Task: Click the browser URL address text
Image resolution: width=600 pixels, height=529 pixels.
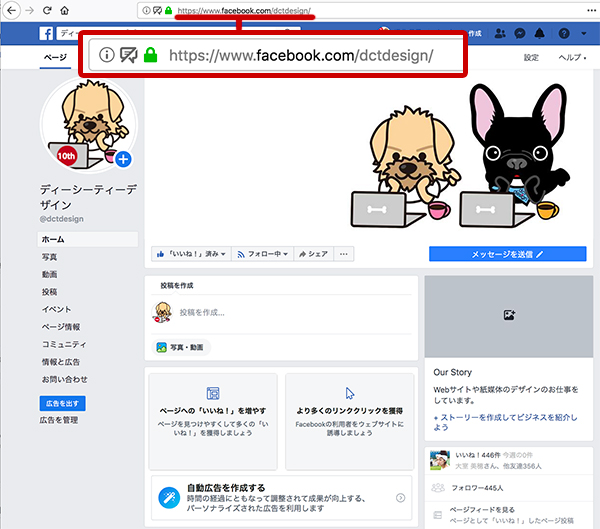Action: [x=244, y=11]
